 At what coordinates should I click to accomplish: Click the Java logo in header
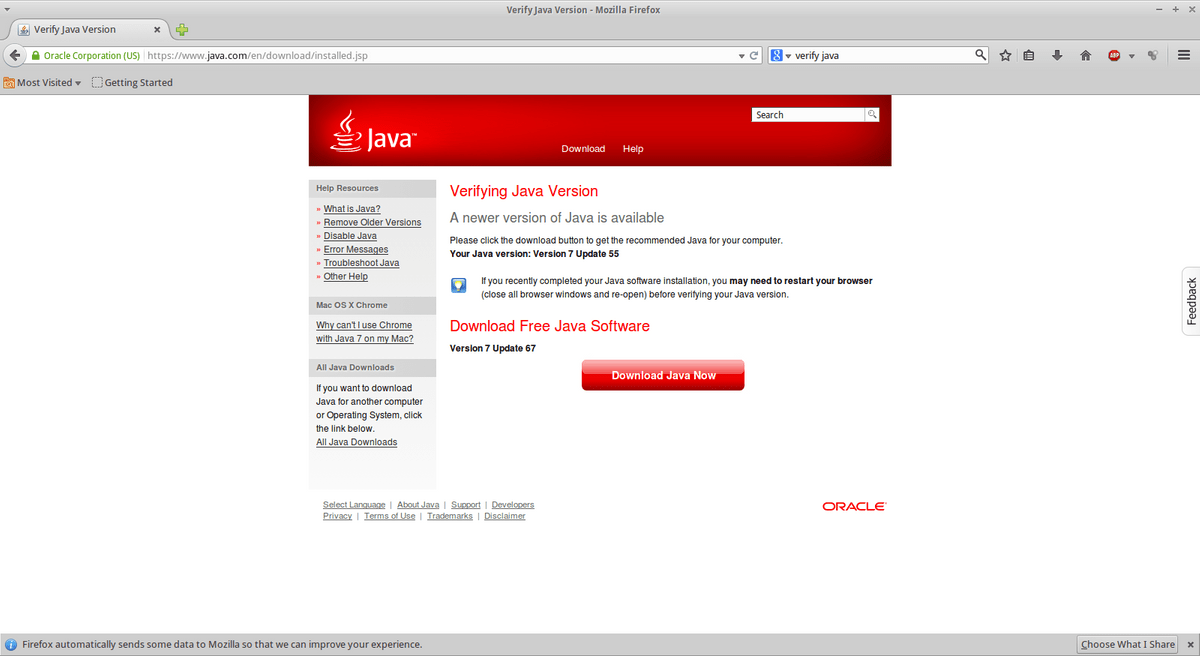click(373, 131)
